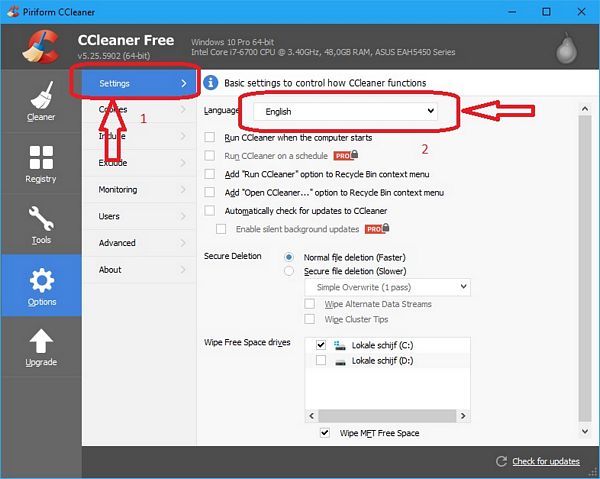Click the blue info icon
600x479 pixels.
210,83
